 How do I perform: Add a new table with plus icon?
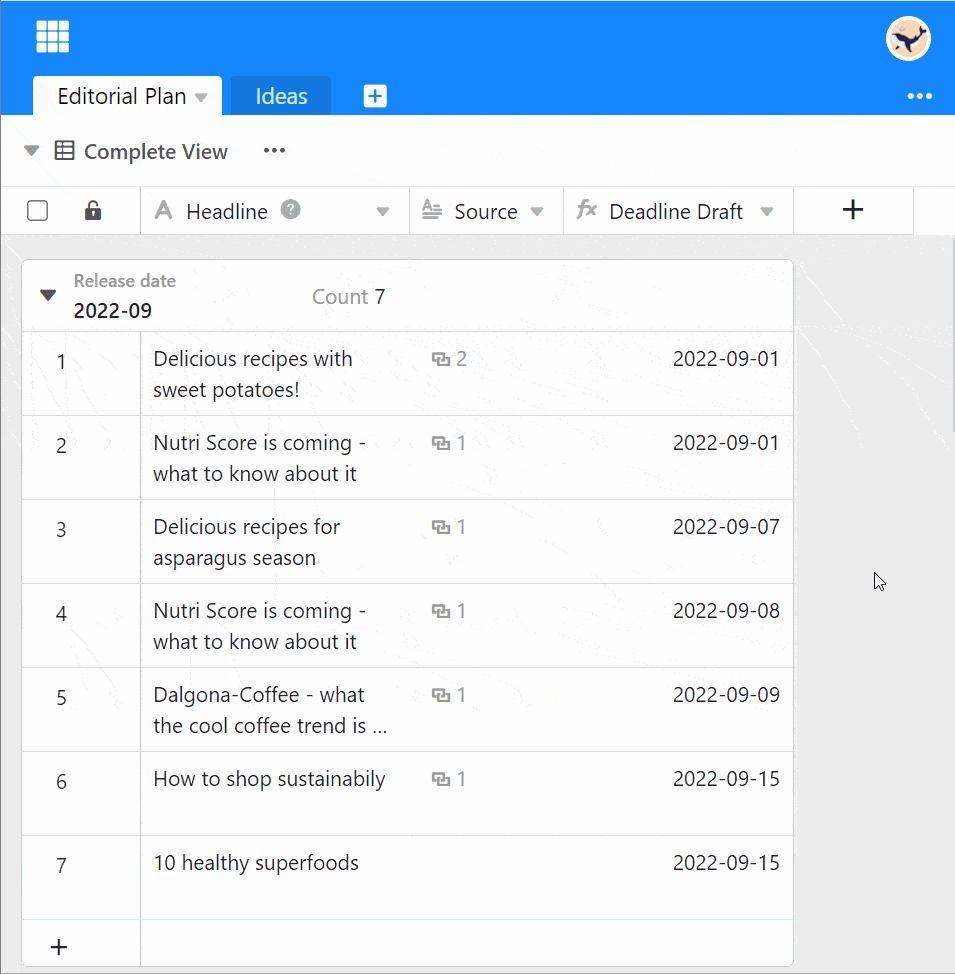374,96
